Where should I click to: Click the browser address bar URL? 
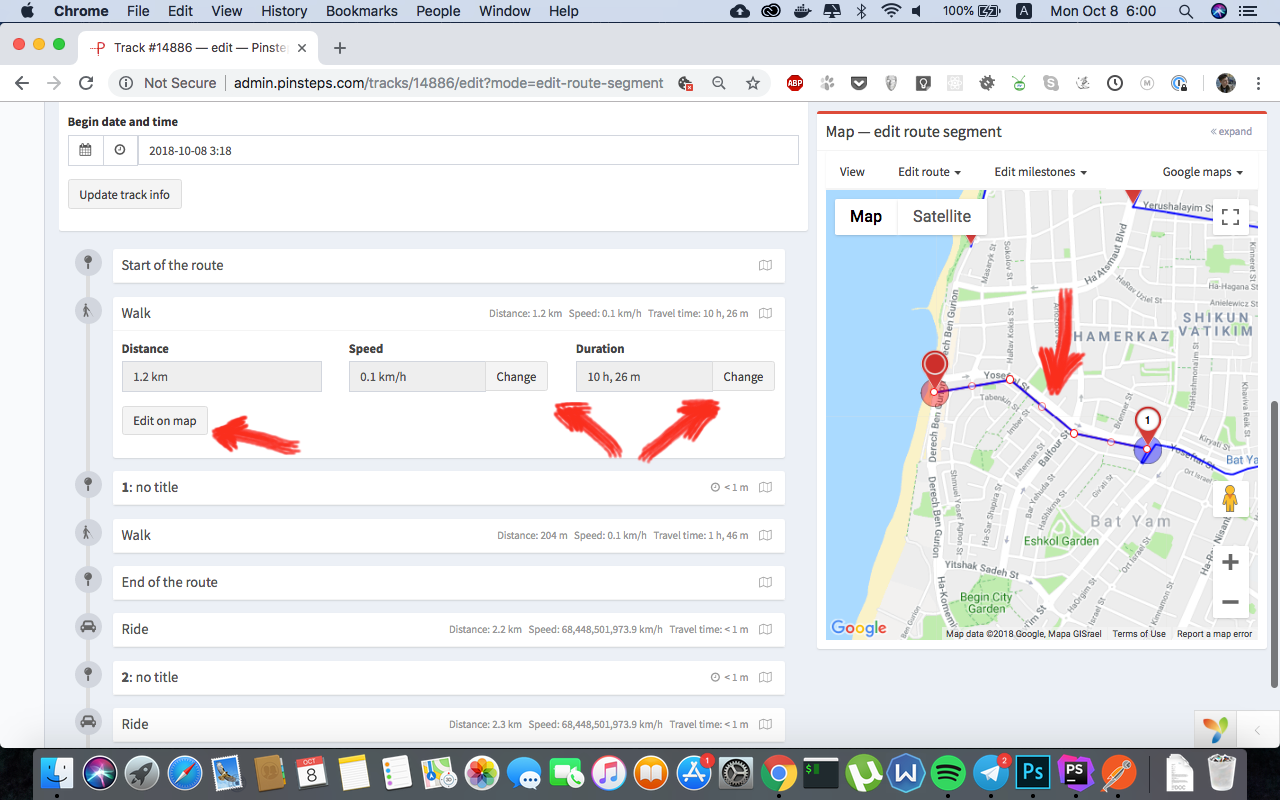(448, 83)
